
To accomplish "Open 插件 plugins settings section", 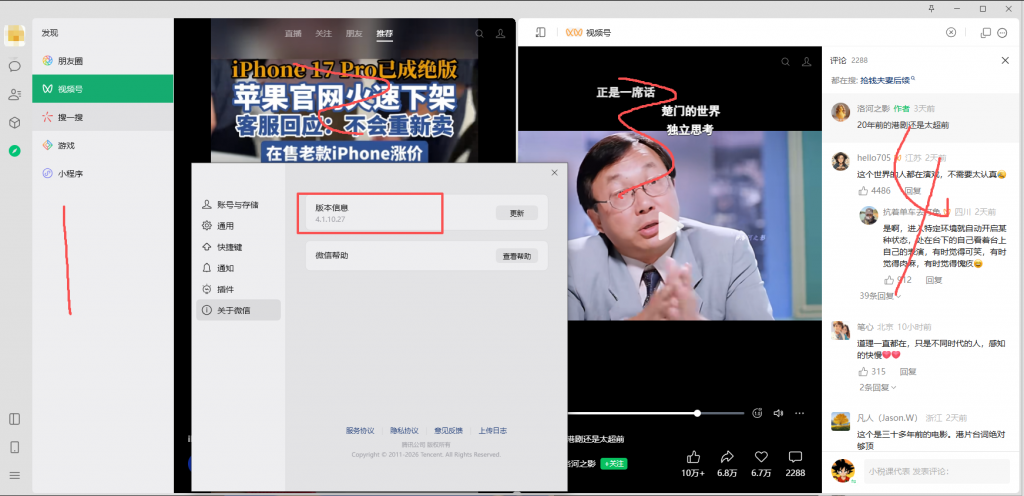I will pyautogui.click(x=238, y=289).
